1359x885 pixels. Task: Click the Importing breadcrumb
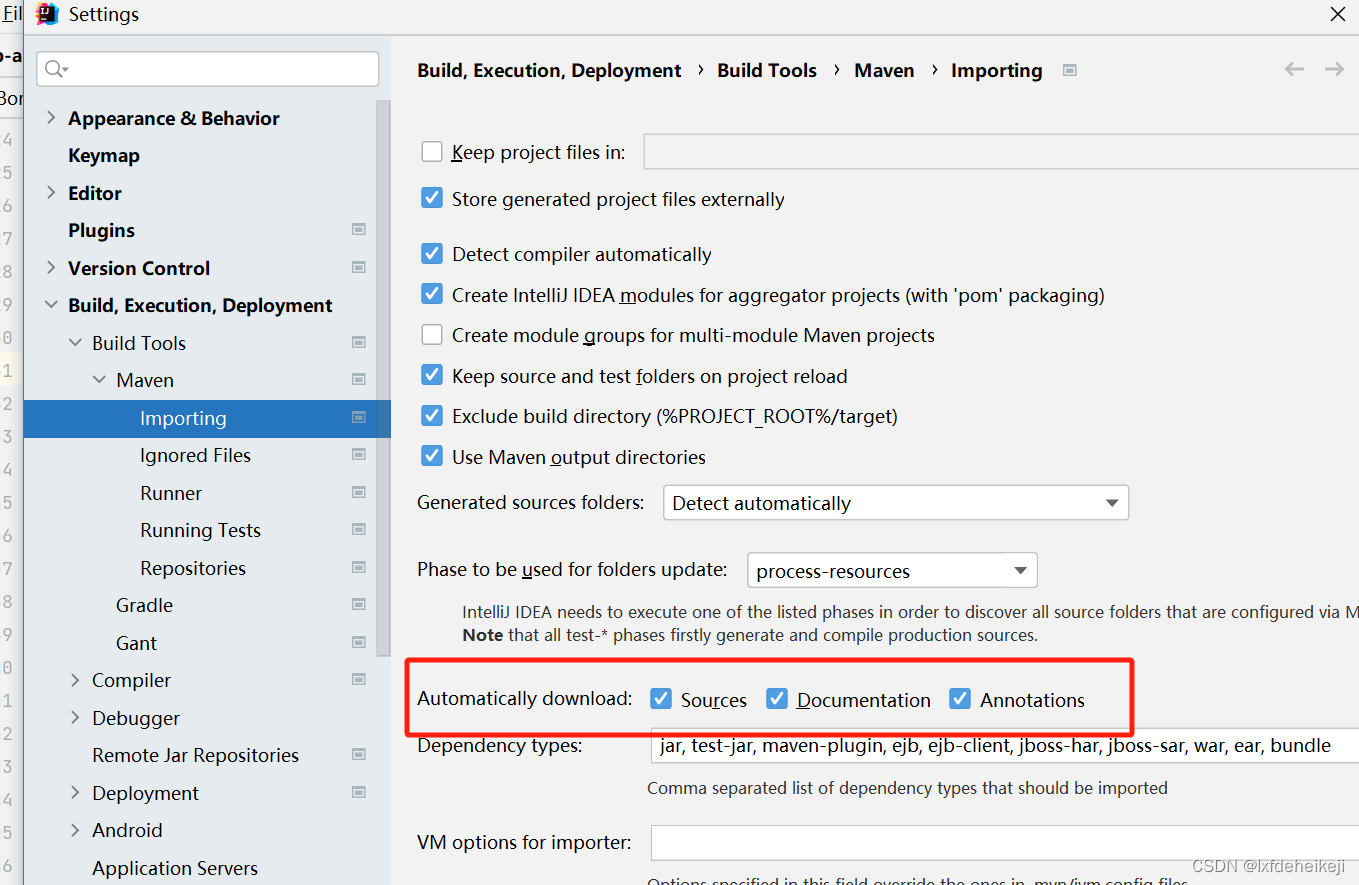996,70
